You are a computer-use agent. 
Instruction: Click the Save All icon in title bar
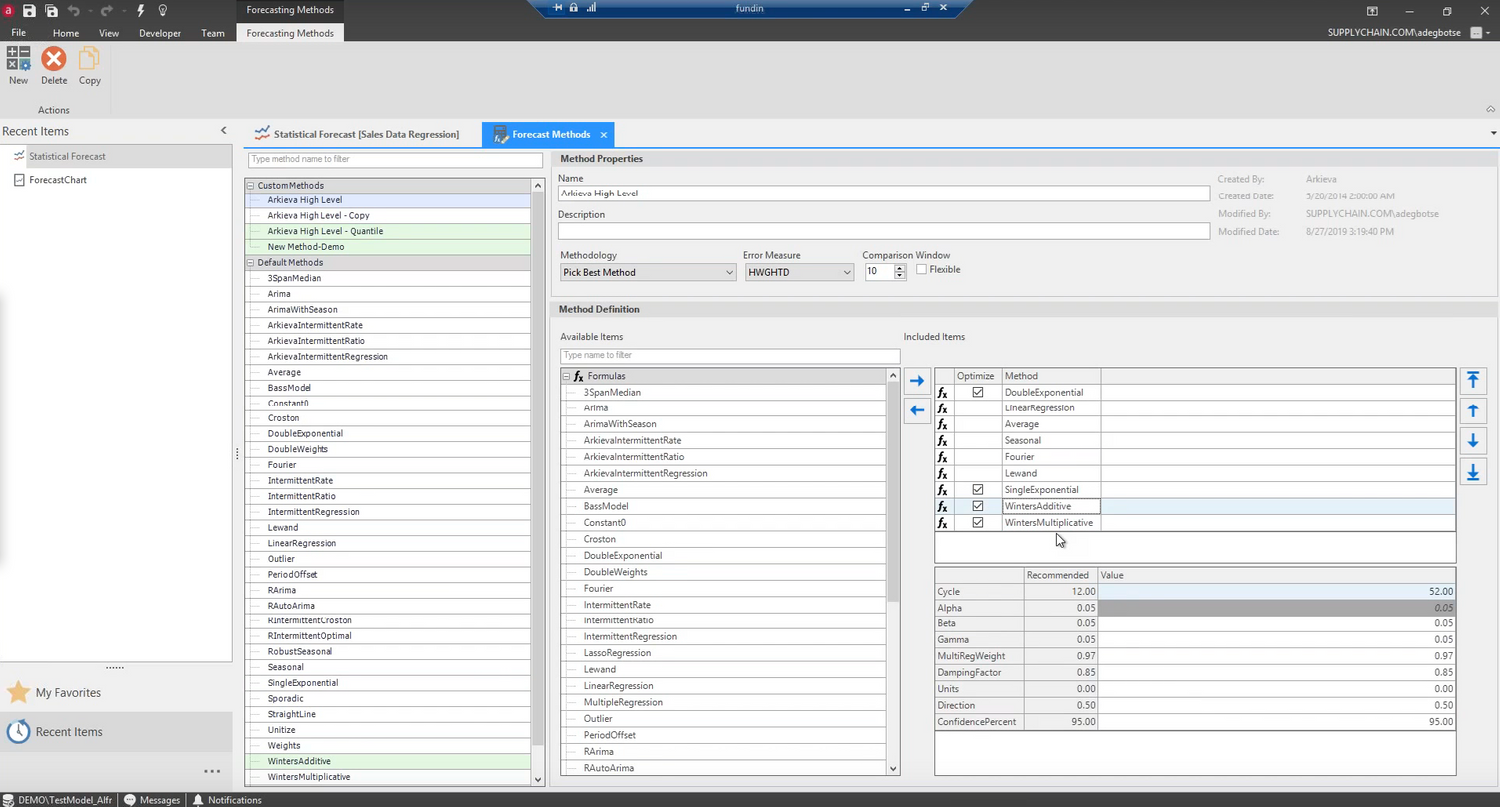(51, 10)
